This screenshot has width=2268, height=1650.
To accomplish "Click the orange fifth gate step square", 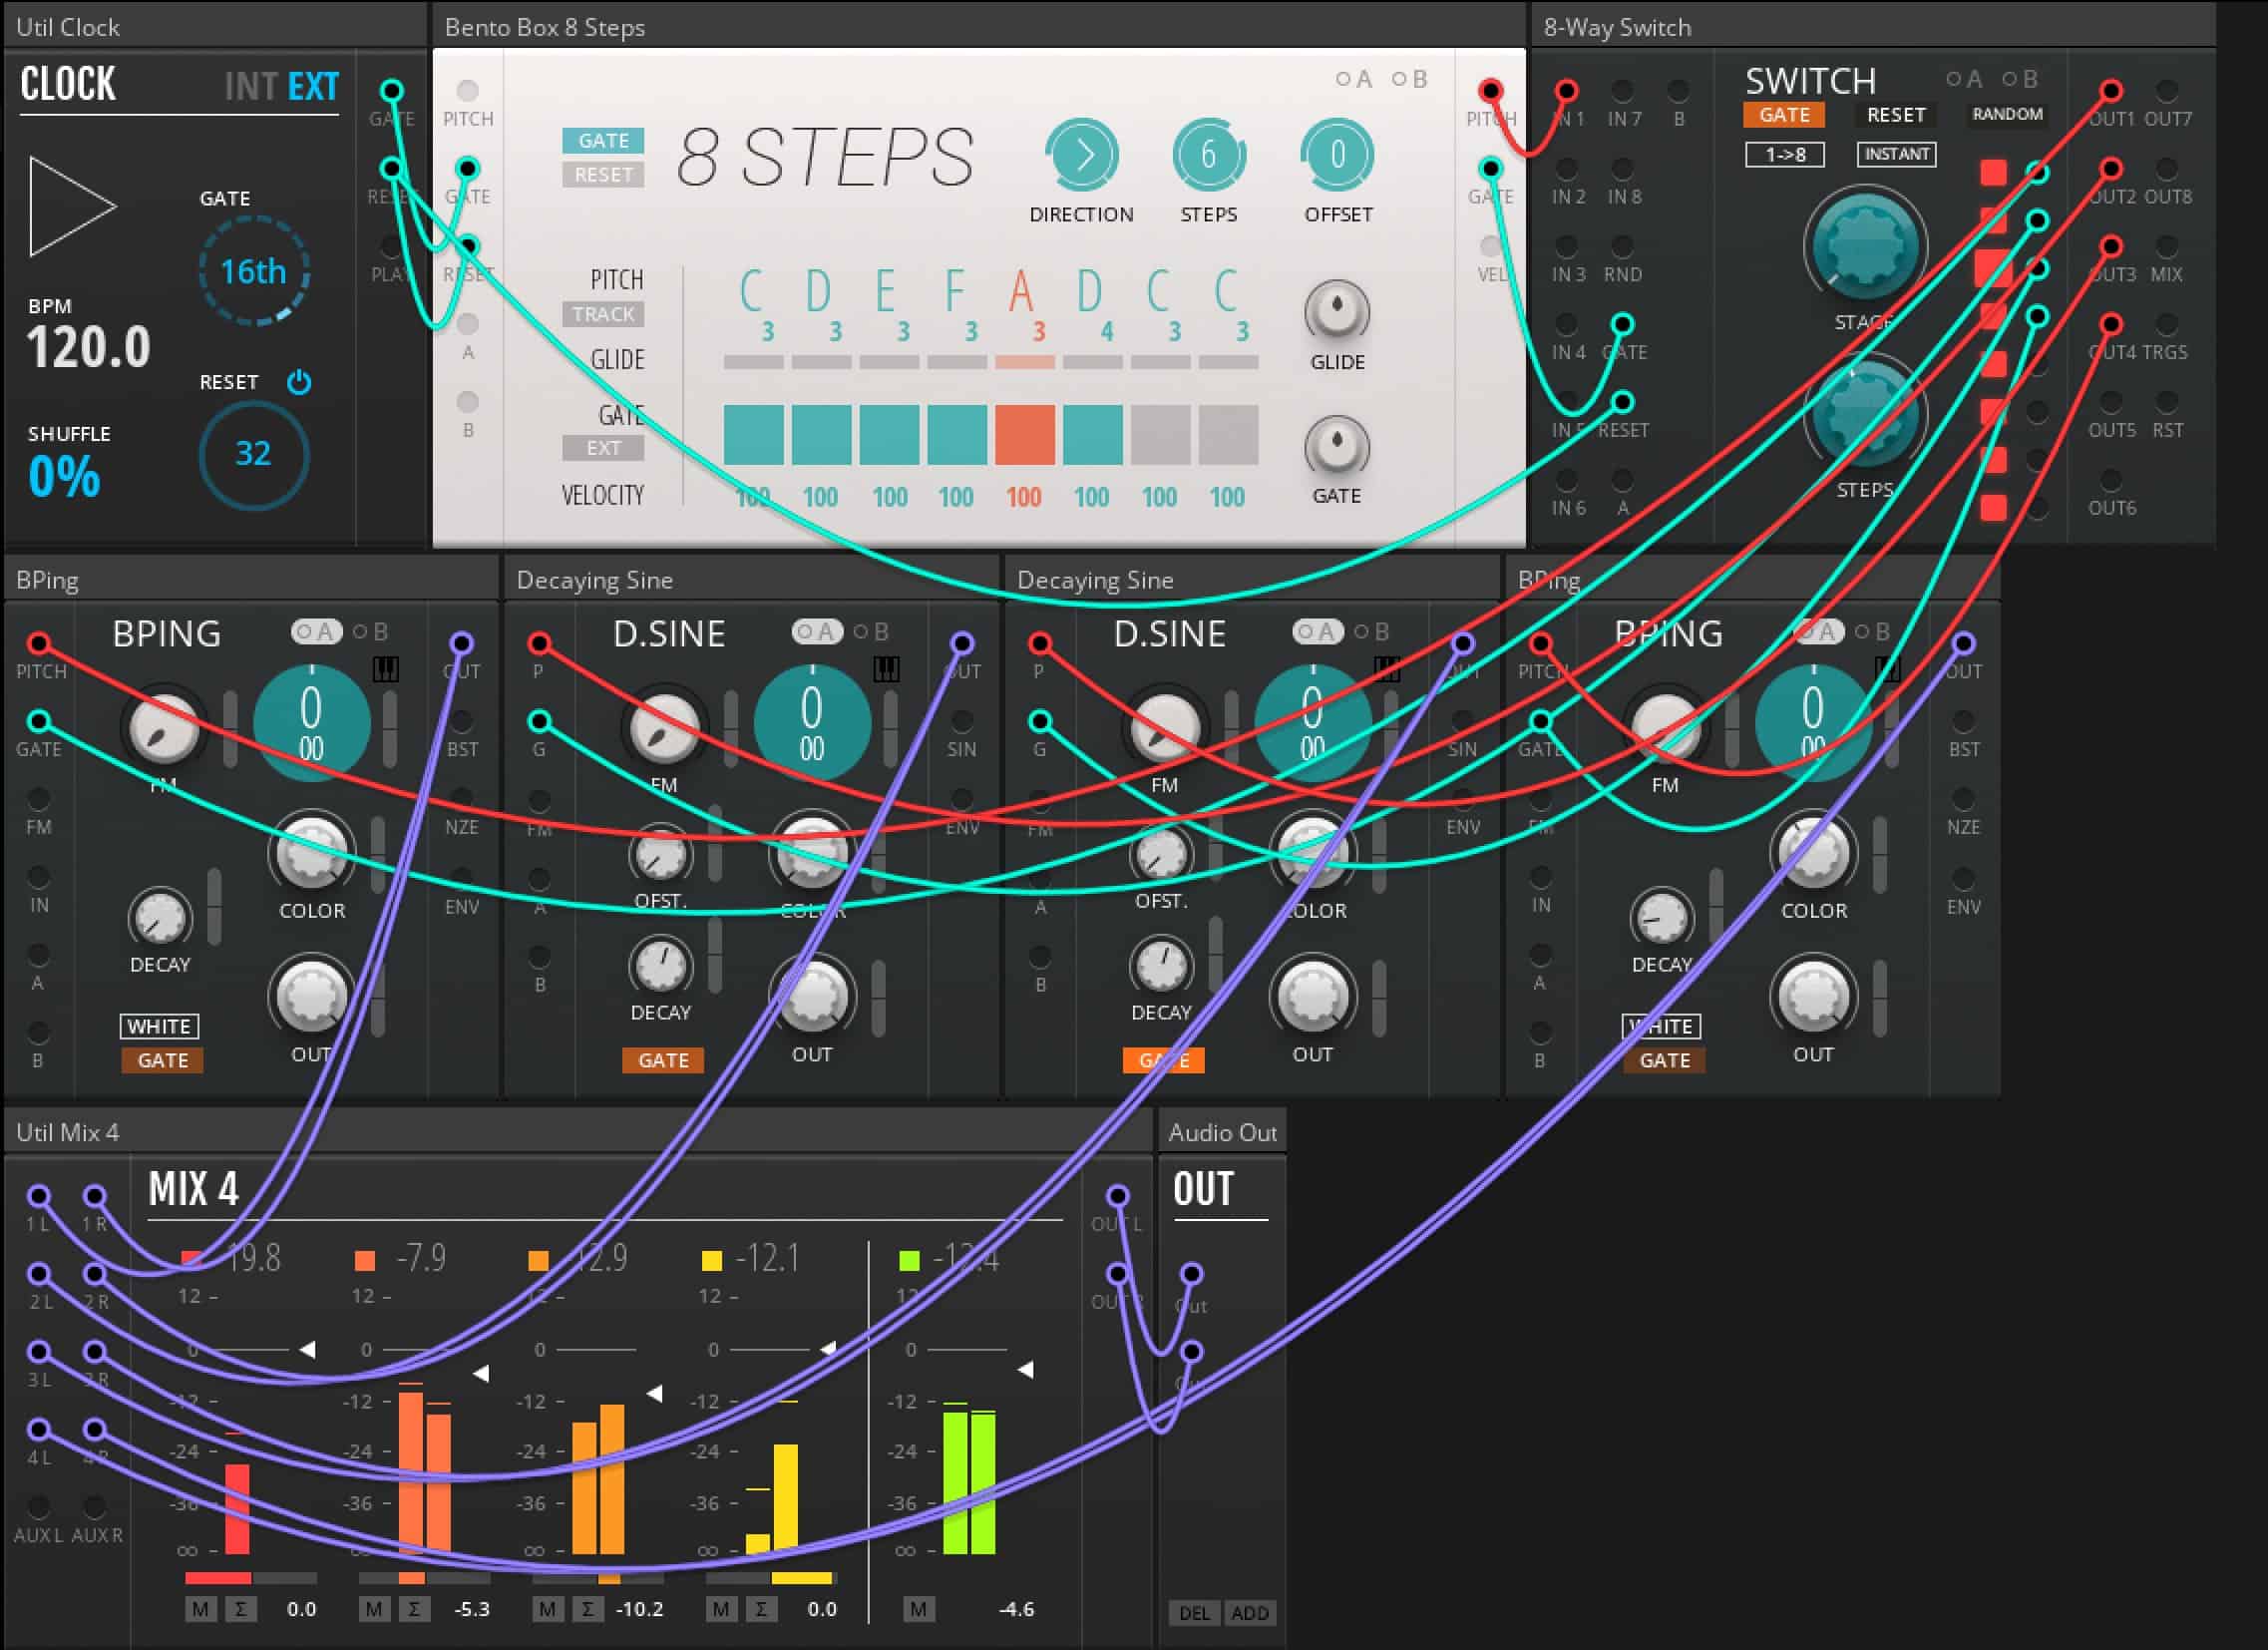I will (x=1024, y=435).
